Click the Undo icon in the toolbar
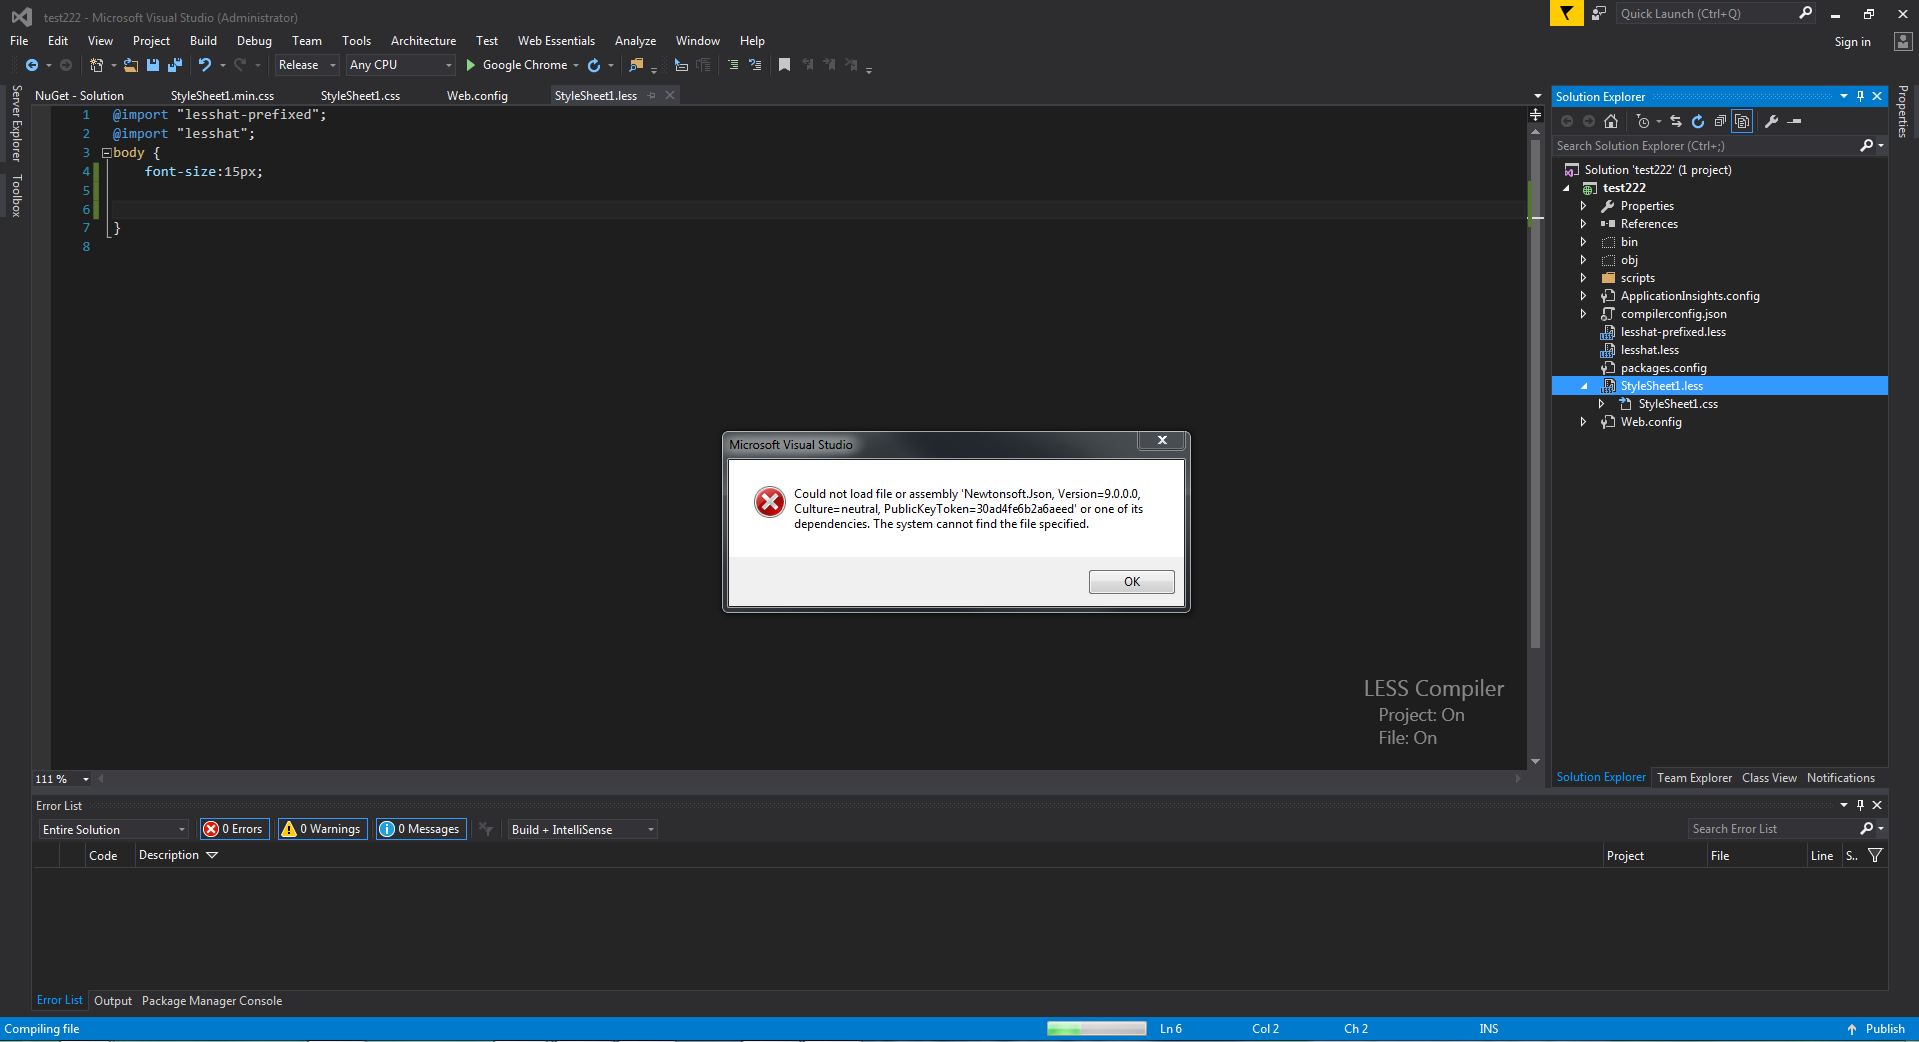The width and height of the screenshot is (1919, 1042). 206,65
